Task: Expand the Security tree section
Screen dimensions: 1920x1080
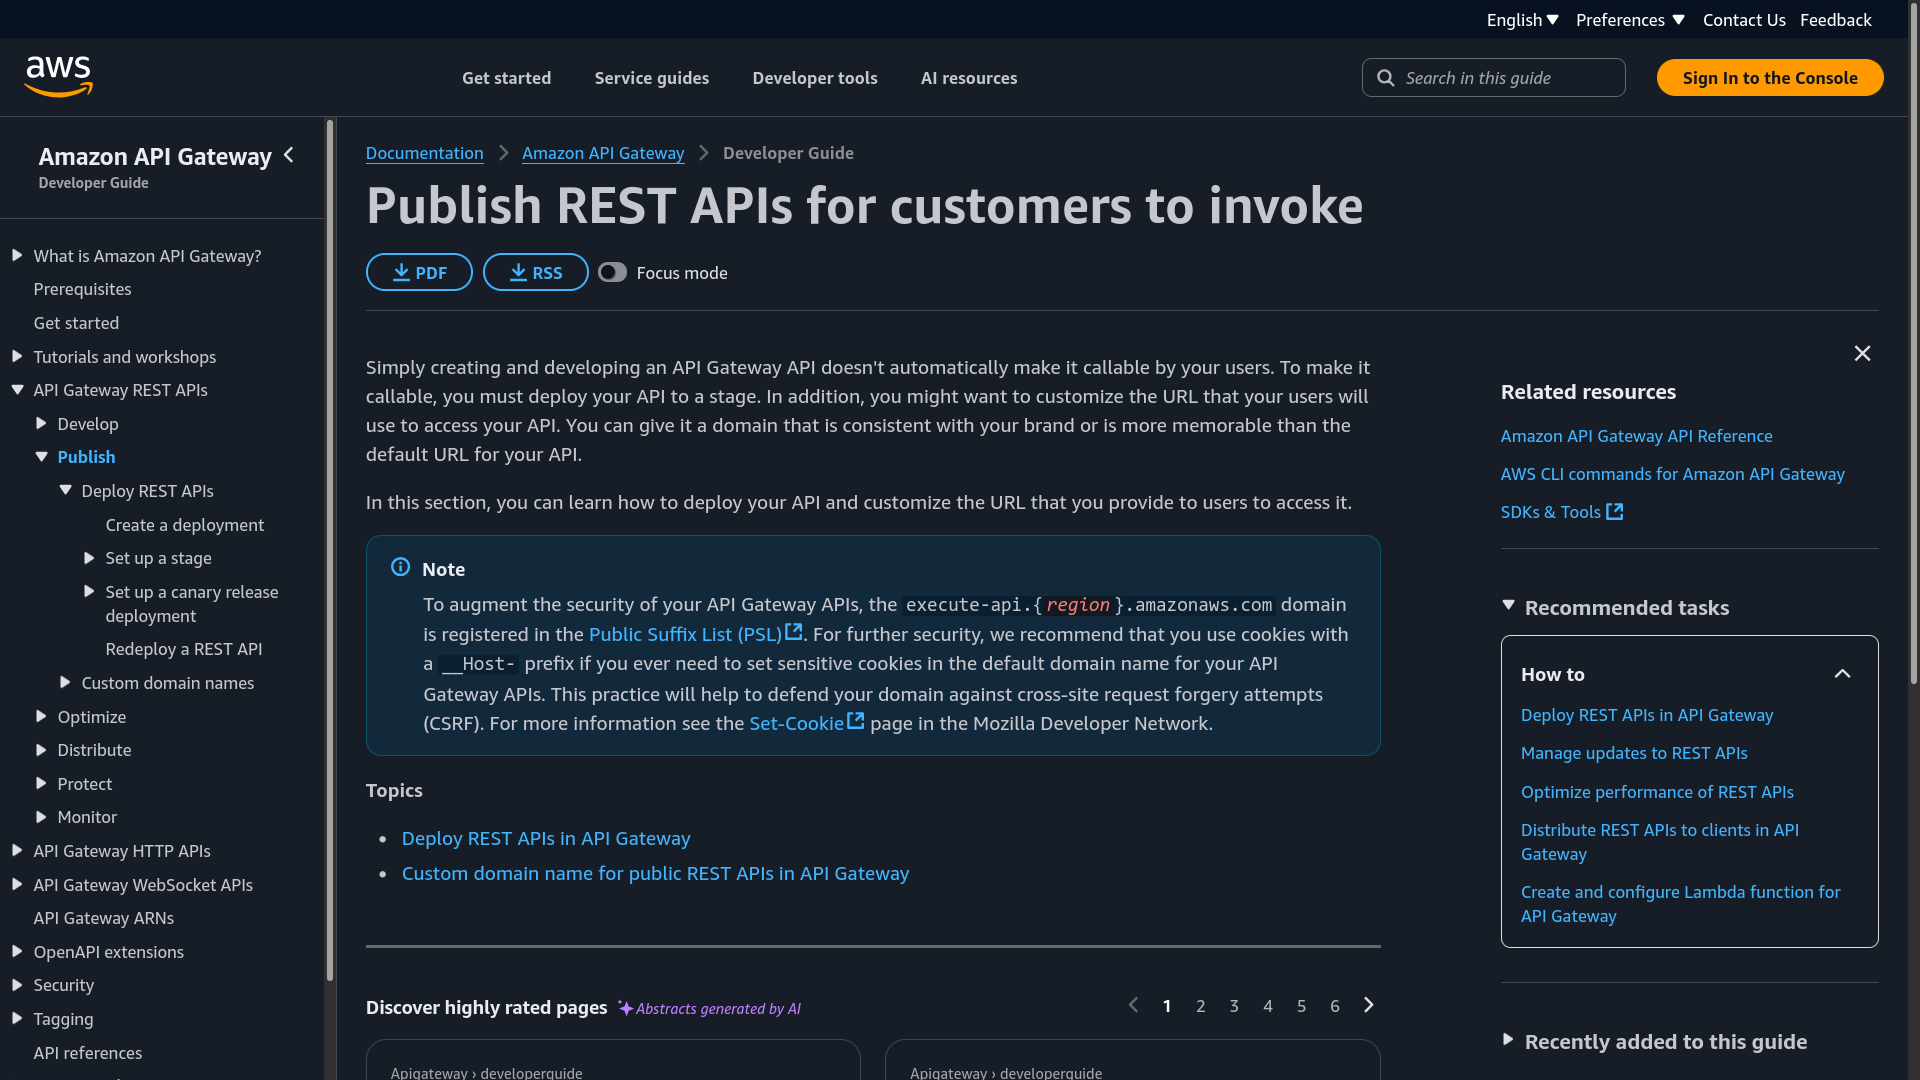Action: pyautogui.click(x=17, y=985)
